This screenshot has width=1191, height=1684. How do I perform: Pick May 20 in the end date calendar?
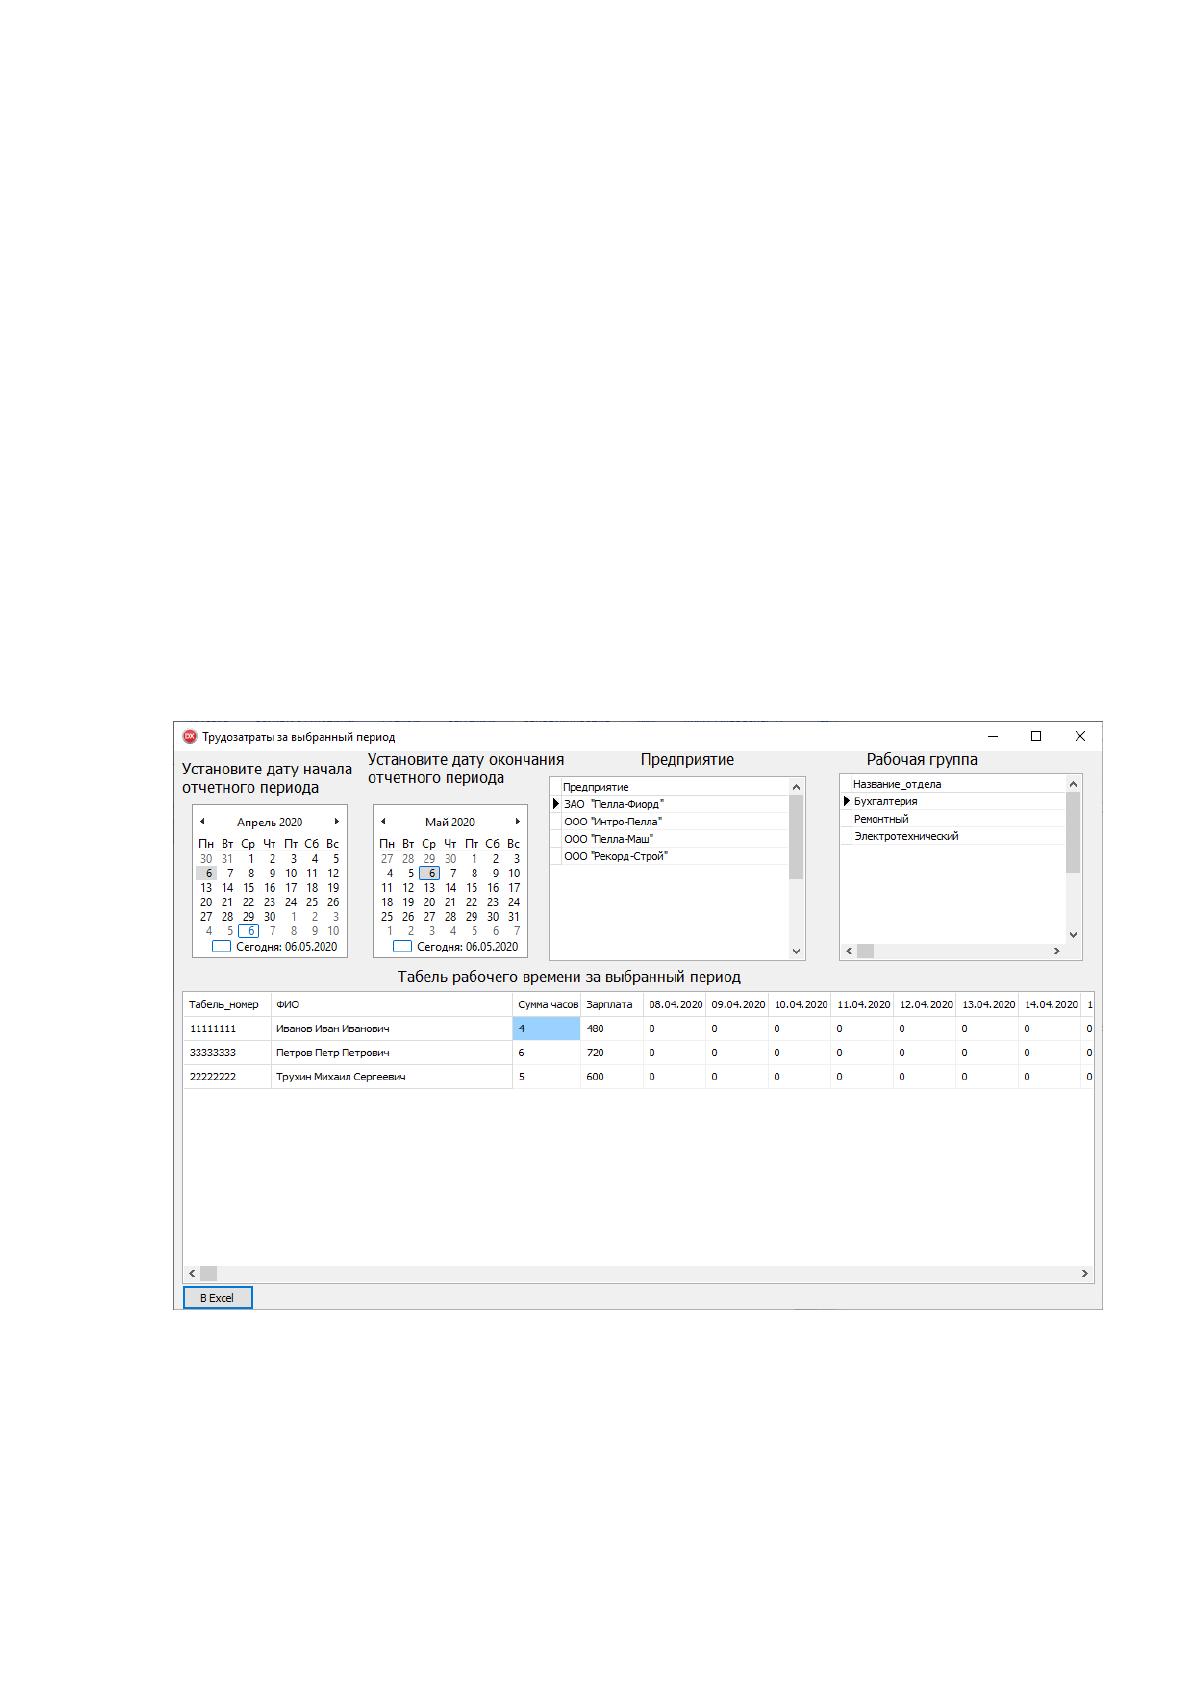429,902
